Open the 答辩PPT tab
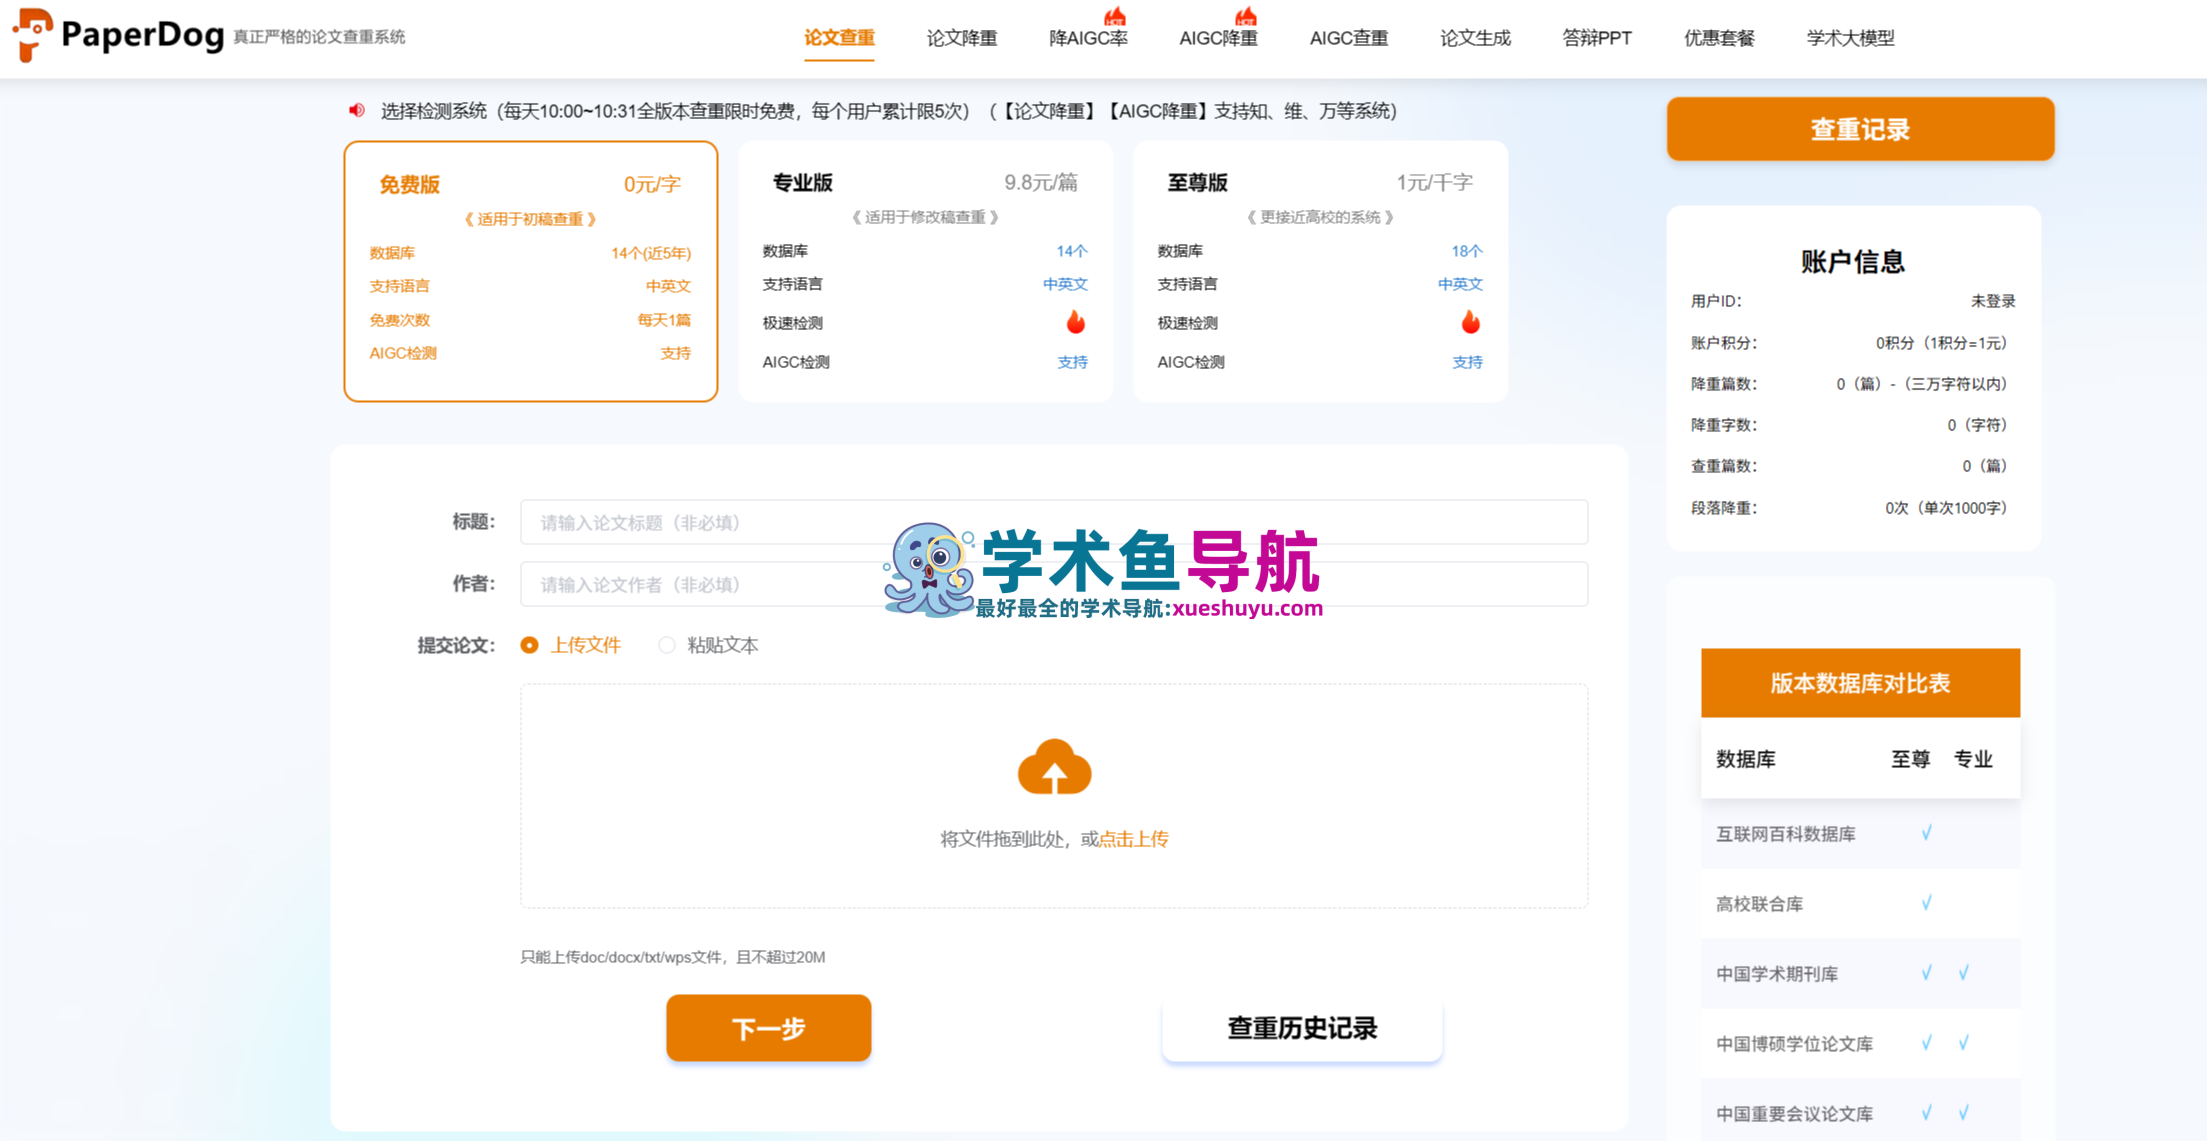This screenshot has width=2207, height=1141. (x=1596, y=38)
